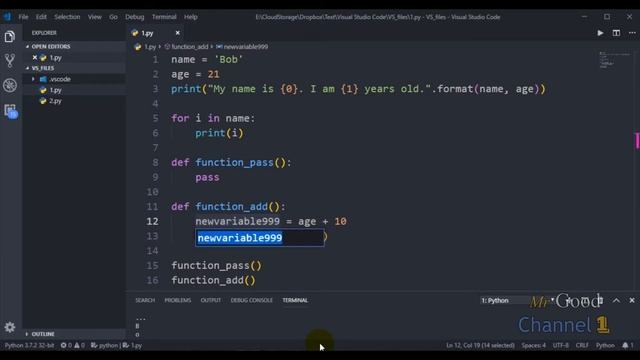Change indentation via Spaces: 4
Image resolution: width=640 pixels, height=360 pixels.
coord(533,345)
